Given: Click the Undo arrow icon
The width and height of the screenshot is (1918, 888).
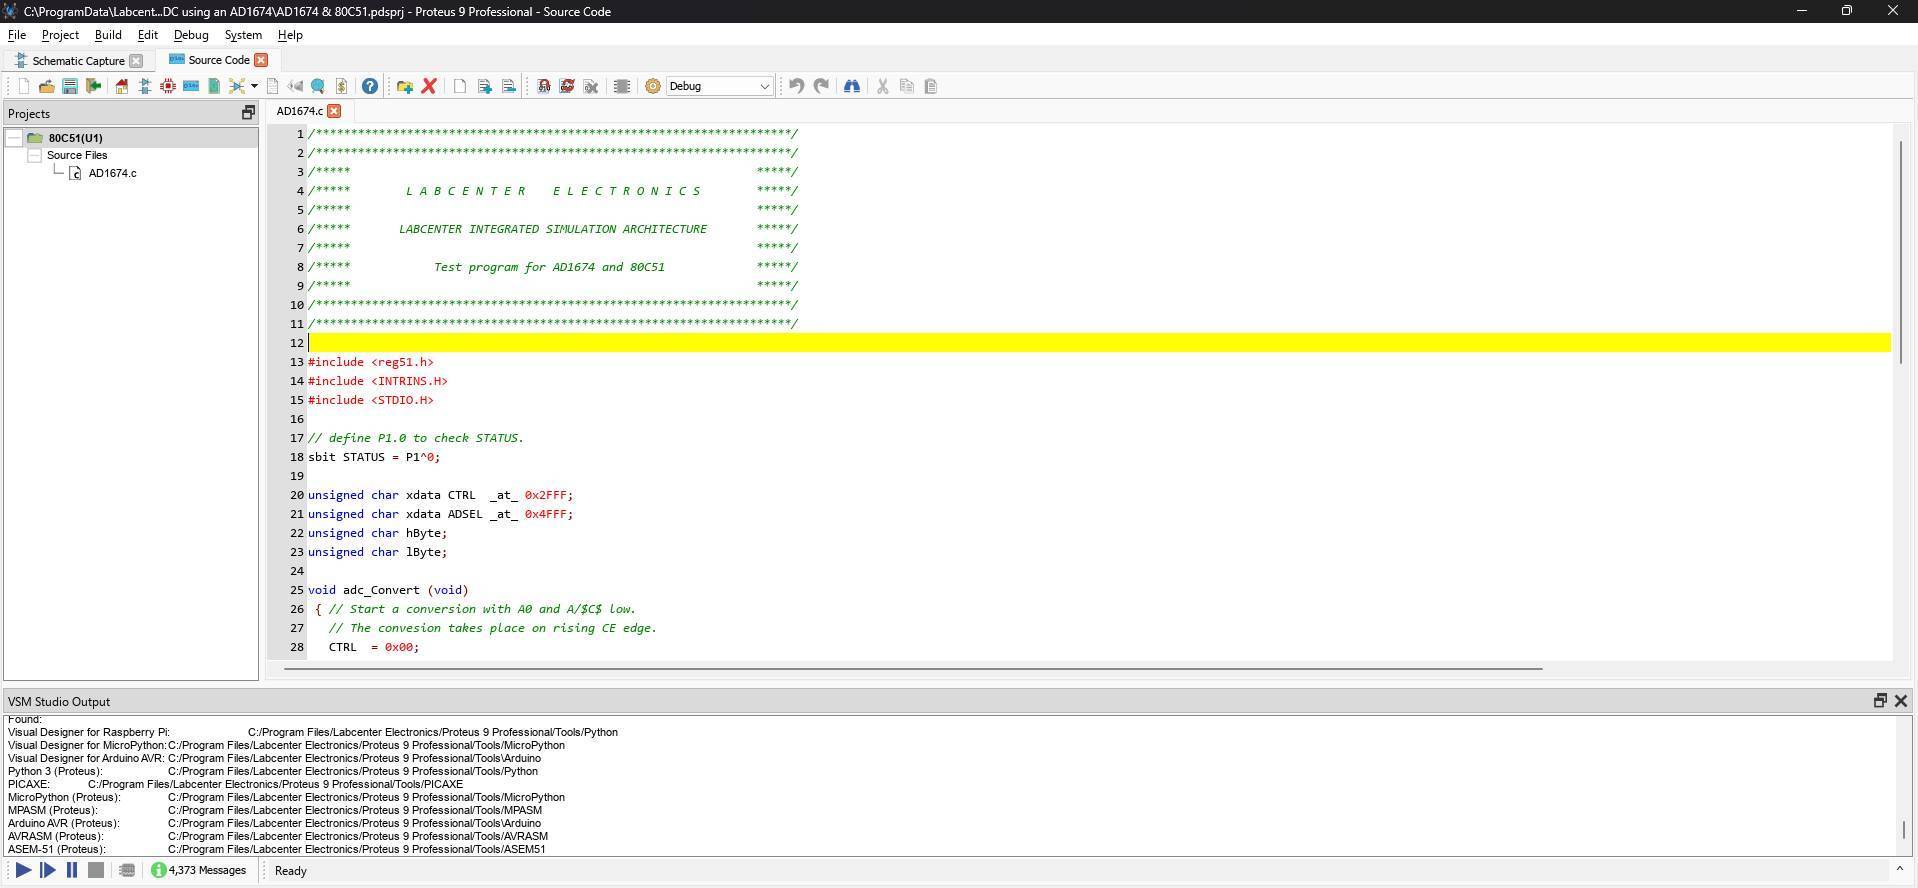Looking at the screenshot, I should tap(796, 86).
